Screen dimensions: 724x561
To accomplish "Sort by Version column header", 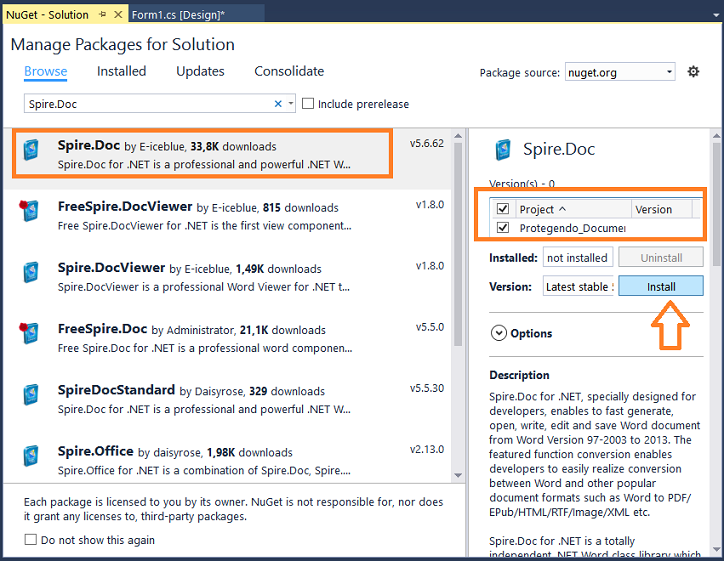I will coord(661,209).
